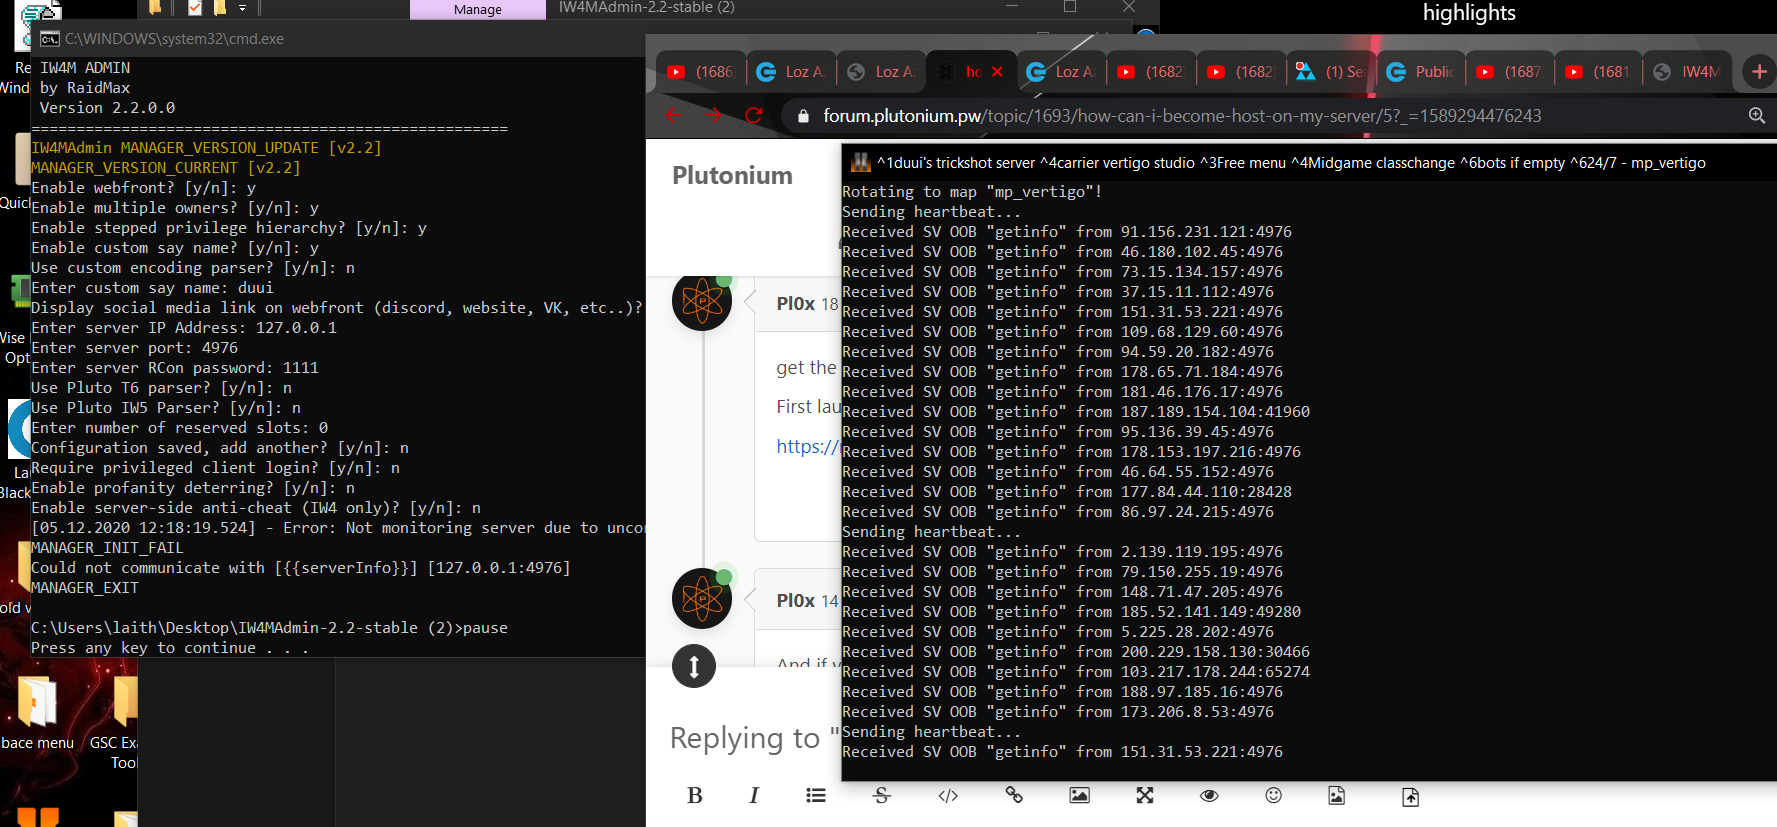Insert a bulleted list in the reply
The width and height of the screenshot is (1777, 827).
pyautogui.click(x=816, y=795)
